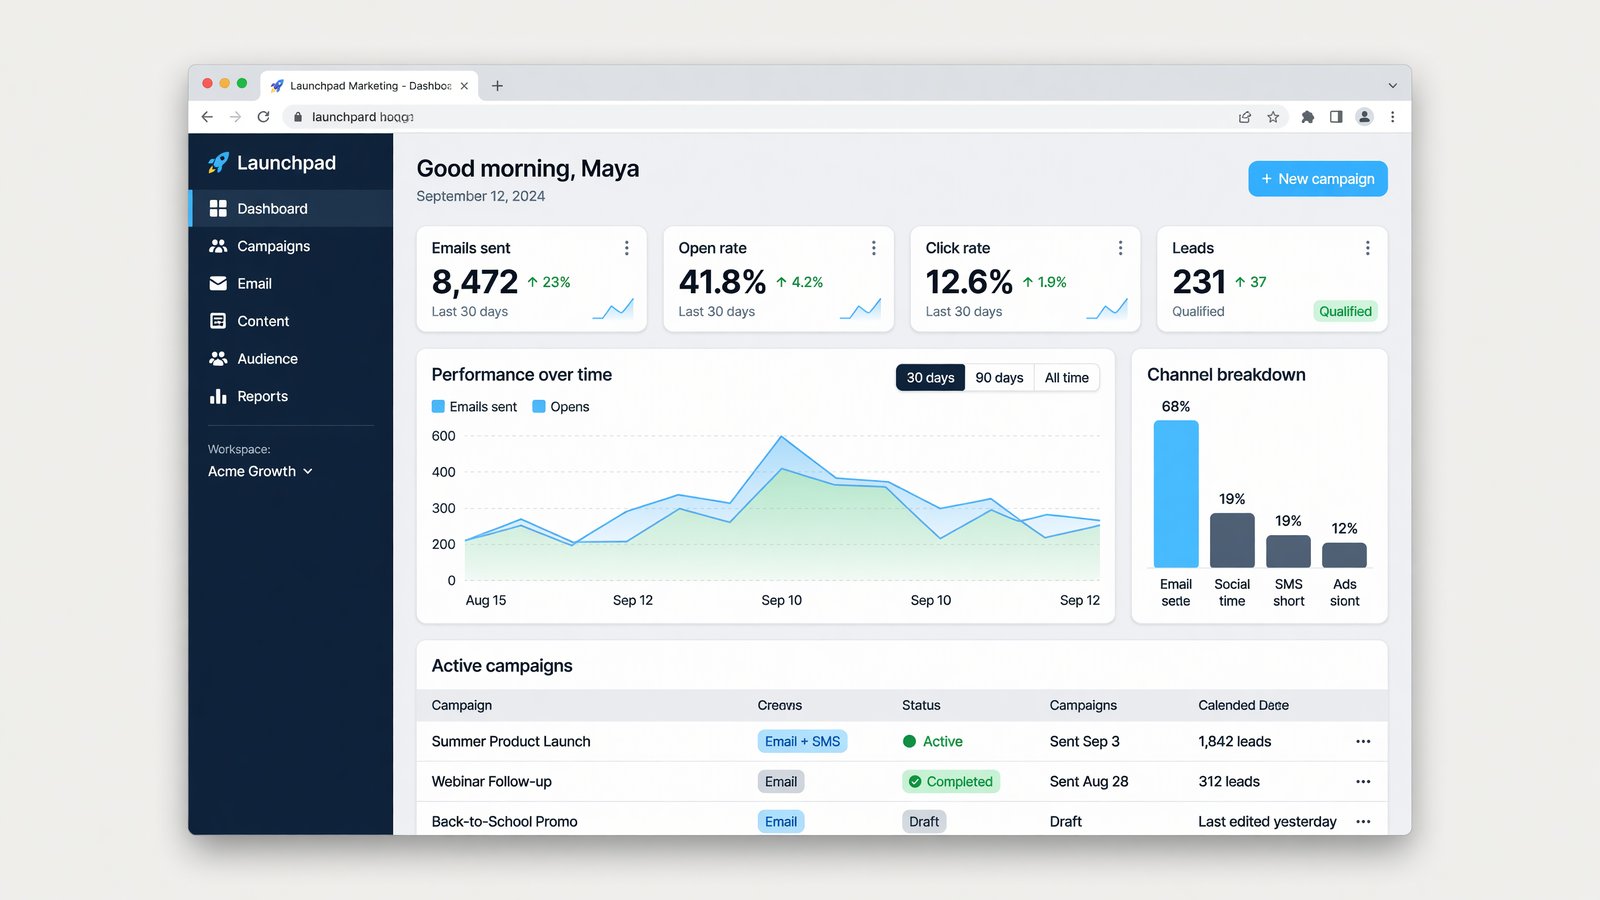Toggle the Opens legend series
1600x900 pixels.
pyautogui.click(x=561, y=407)
